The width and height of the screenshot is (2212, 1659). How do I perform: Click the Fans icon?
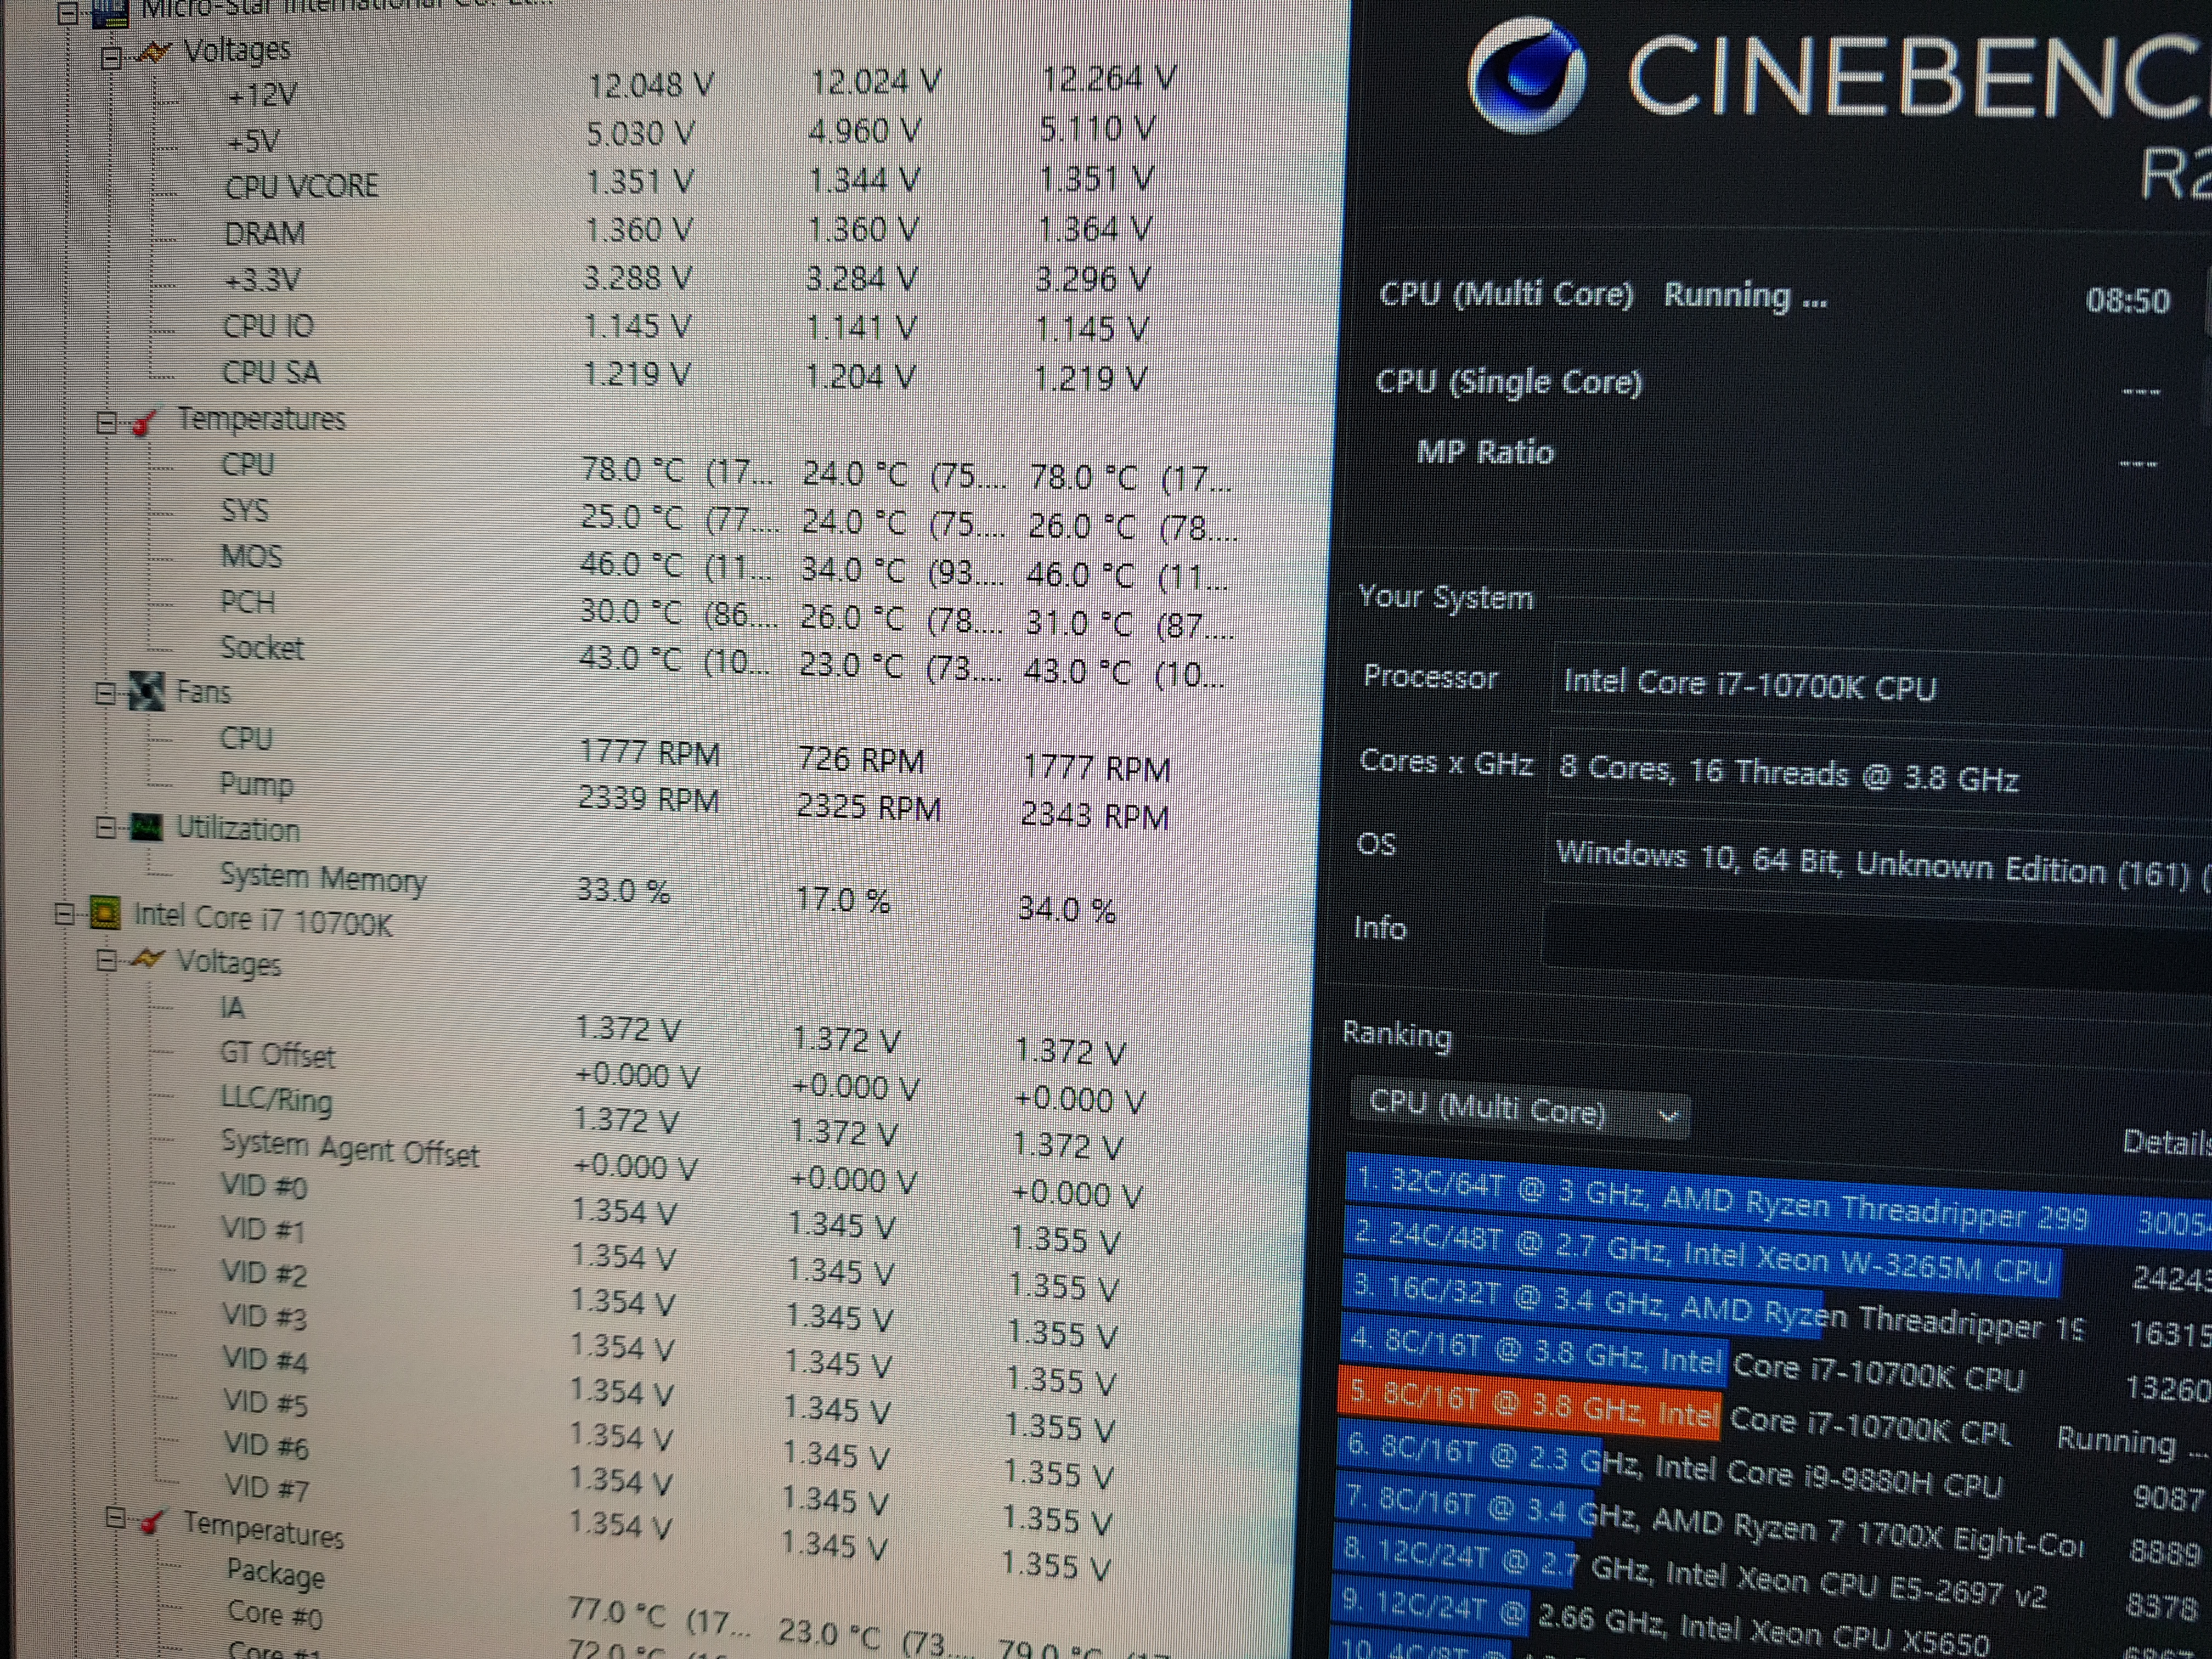coord(147,692)
